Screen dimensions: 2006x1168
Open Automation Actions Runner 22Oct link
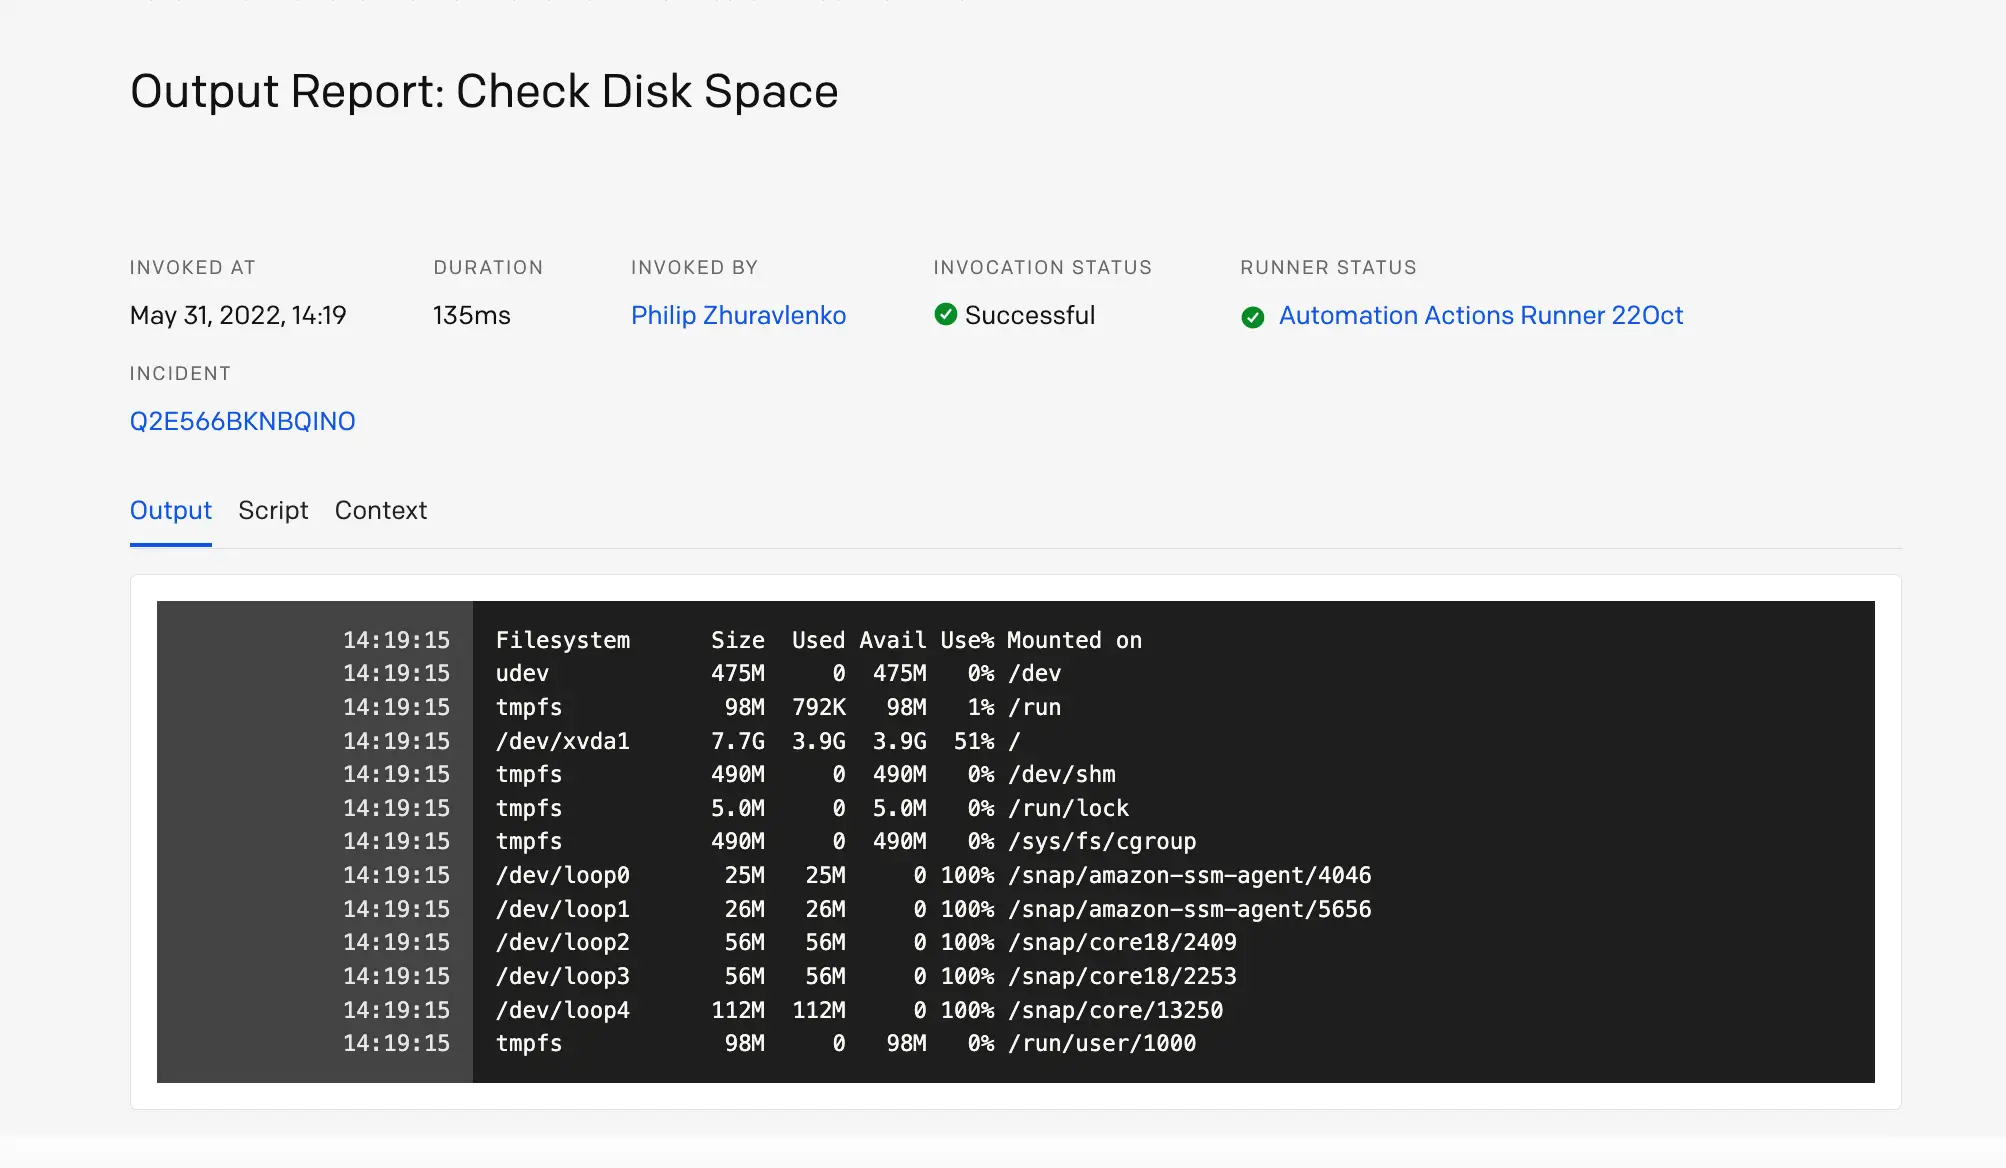click(1480, 316)
